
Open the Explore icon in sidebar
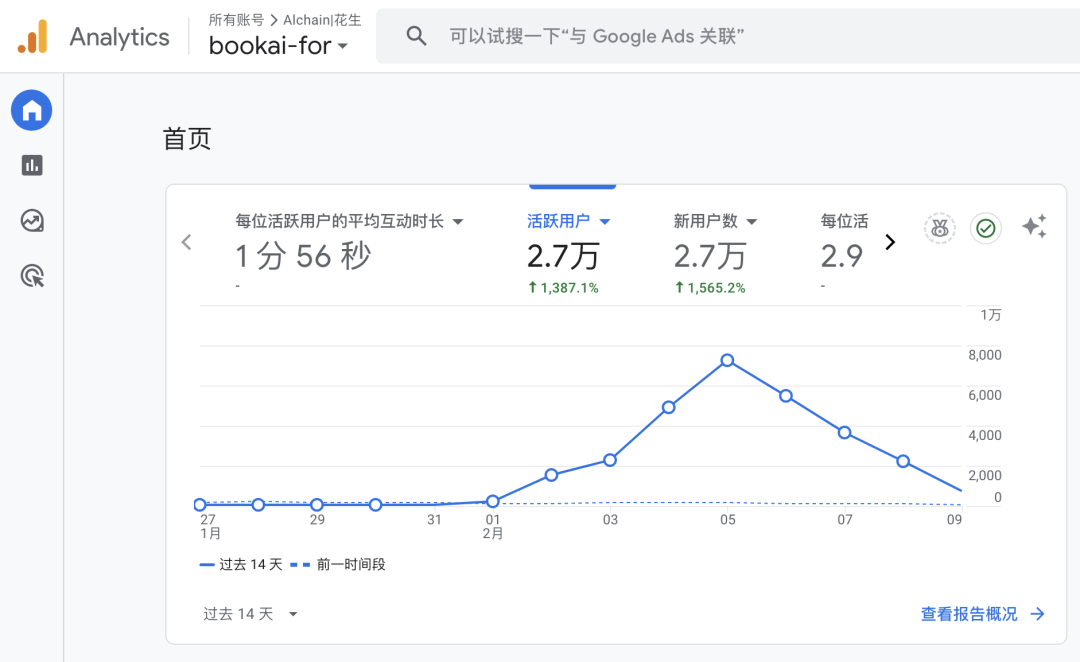(x=32, y=221)
